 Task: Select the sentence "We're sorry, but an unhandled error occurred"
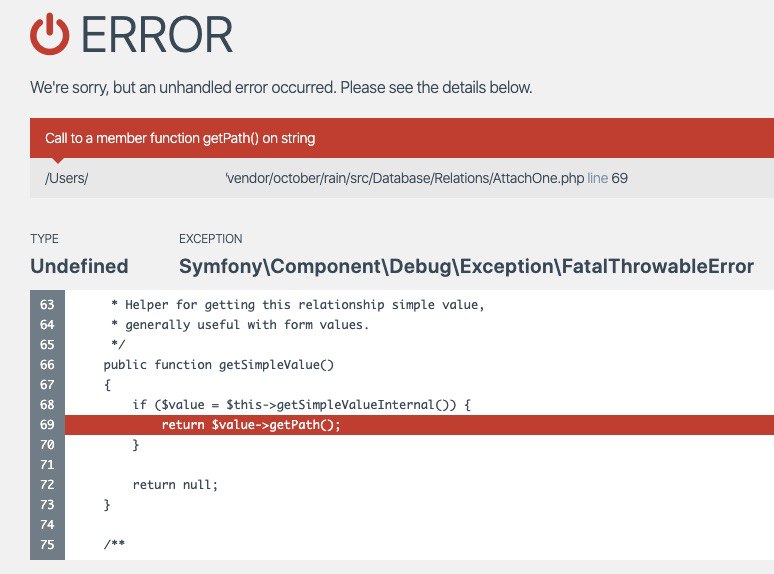click(183, 87)
